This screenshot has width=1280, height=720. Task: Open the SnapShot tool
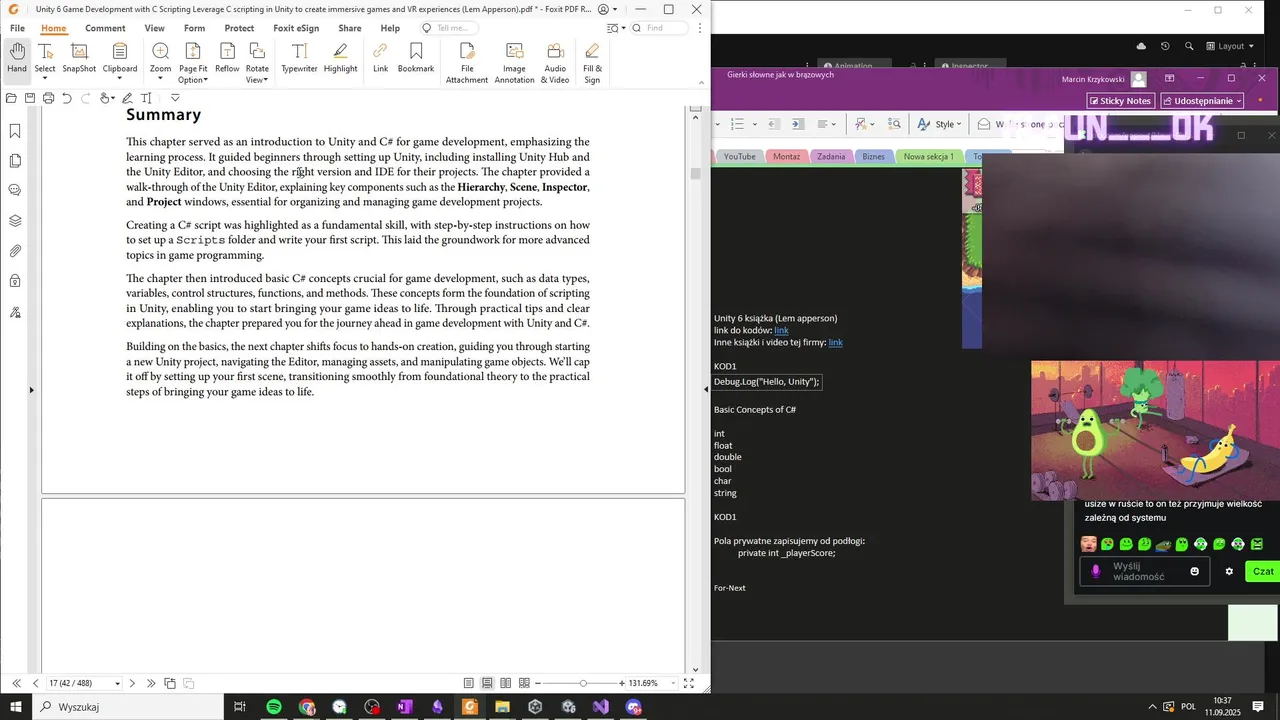coord(79,58)
